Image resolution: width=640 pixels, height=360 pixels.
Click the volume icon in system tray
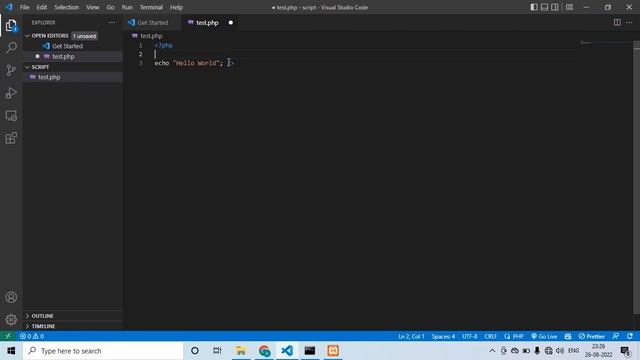coord(560,351)
